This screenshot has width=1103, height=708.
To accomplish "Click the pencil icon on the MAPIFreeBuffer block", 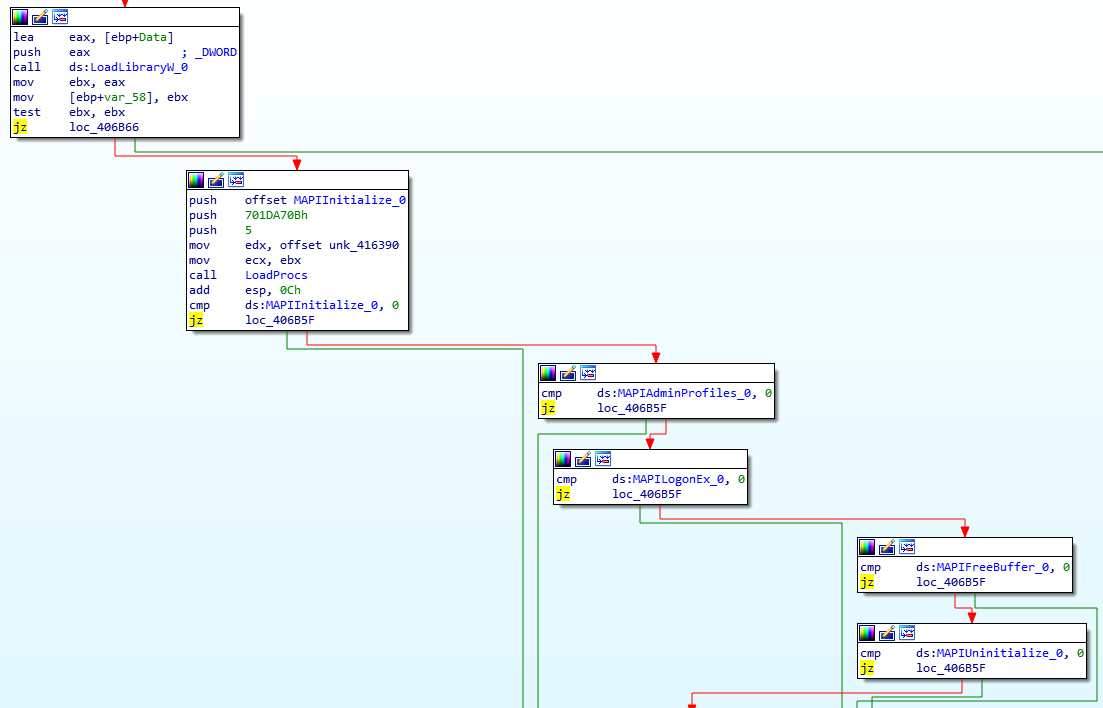I will click(887, 547).
